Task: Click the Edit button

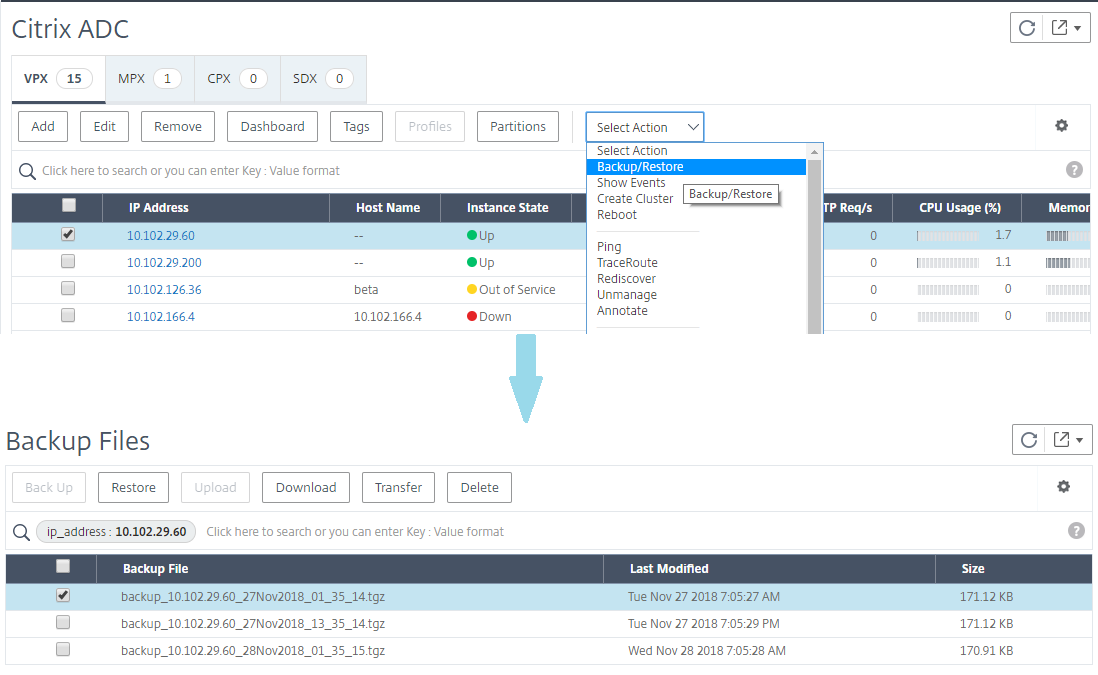Action: [104, 127]
